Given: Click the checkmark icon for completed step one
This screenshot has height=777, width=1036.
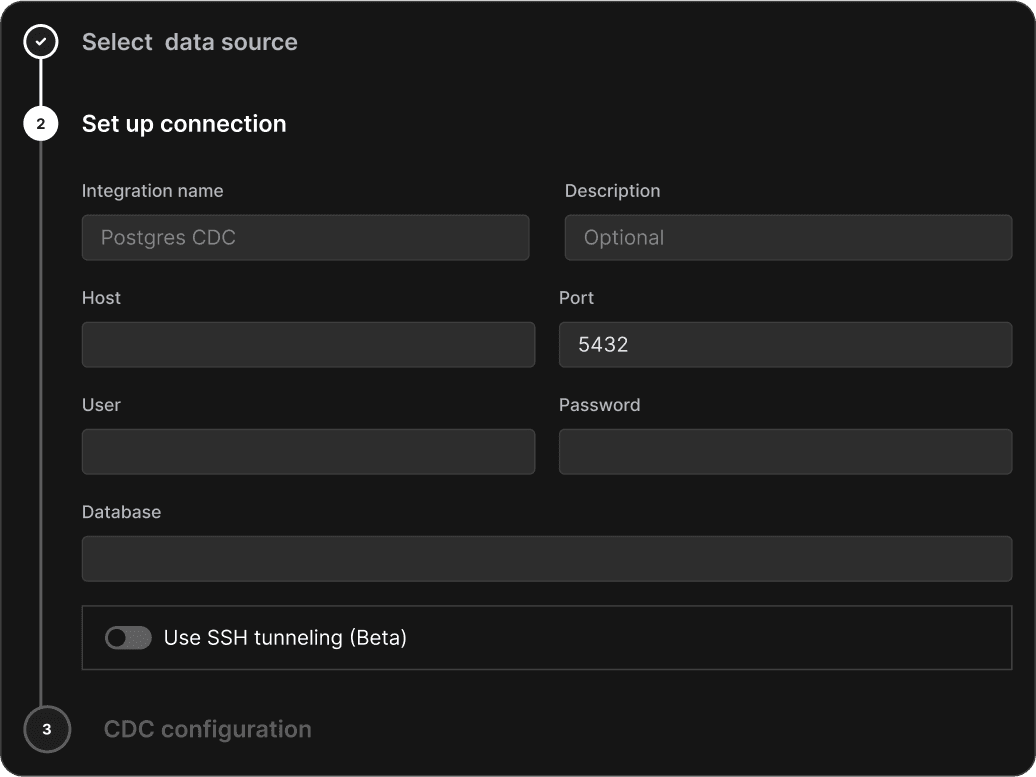Looking at the screenshot, I should 41,42.
